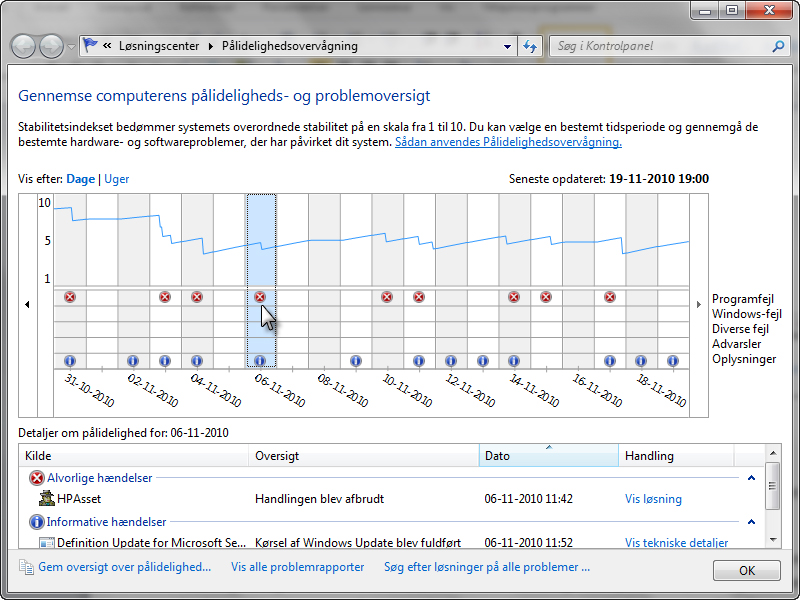Image resolution: width=800 pixels, height=600 pixels.
Task: Click the magnifier icon in the search box
Action: point(778,46)
